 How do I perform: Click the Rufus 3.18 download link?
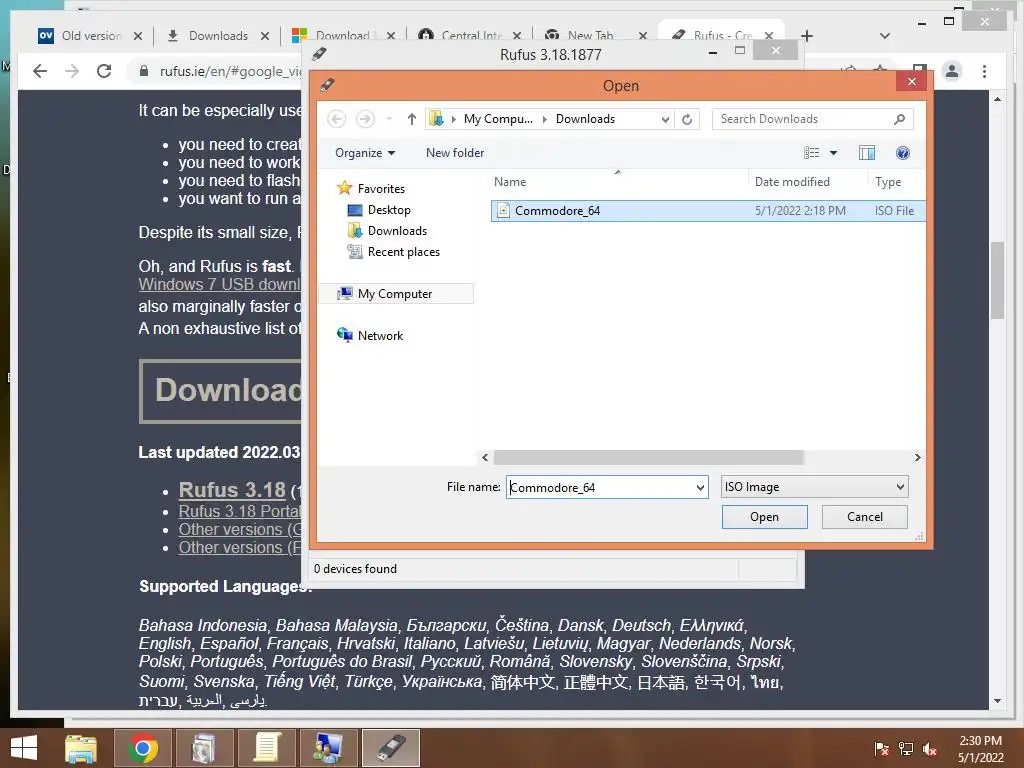[232, 490]
